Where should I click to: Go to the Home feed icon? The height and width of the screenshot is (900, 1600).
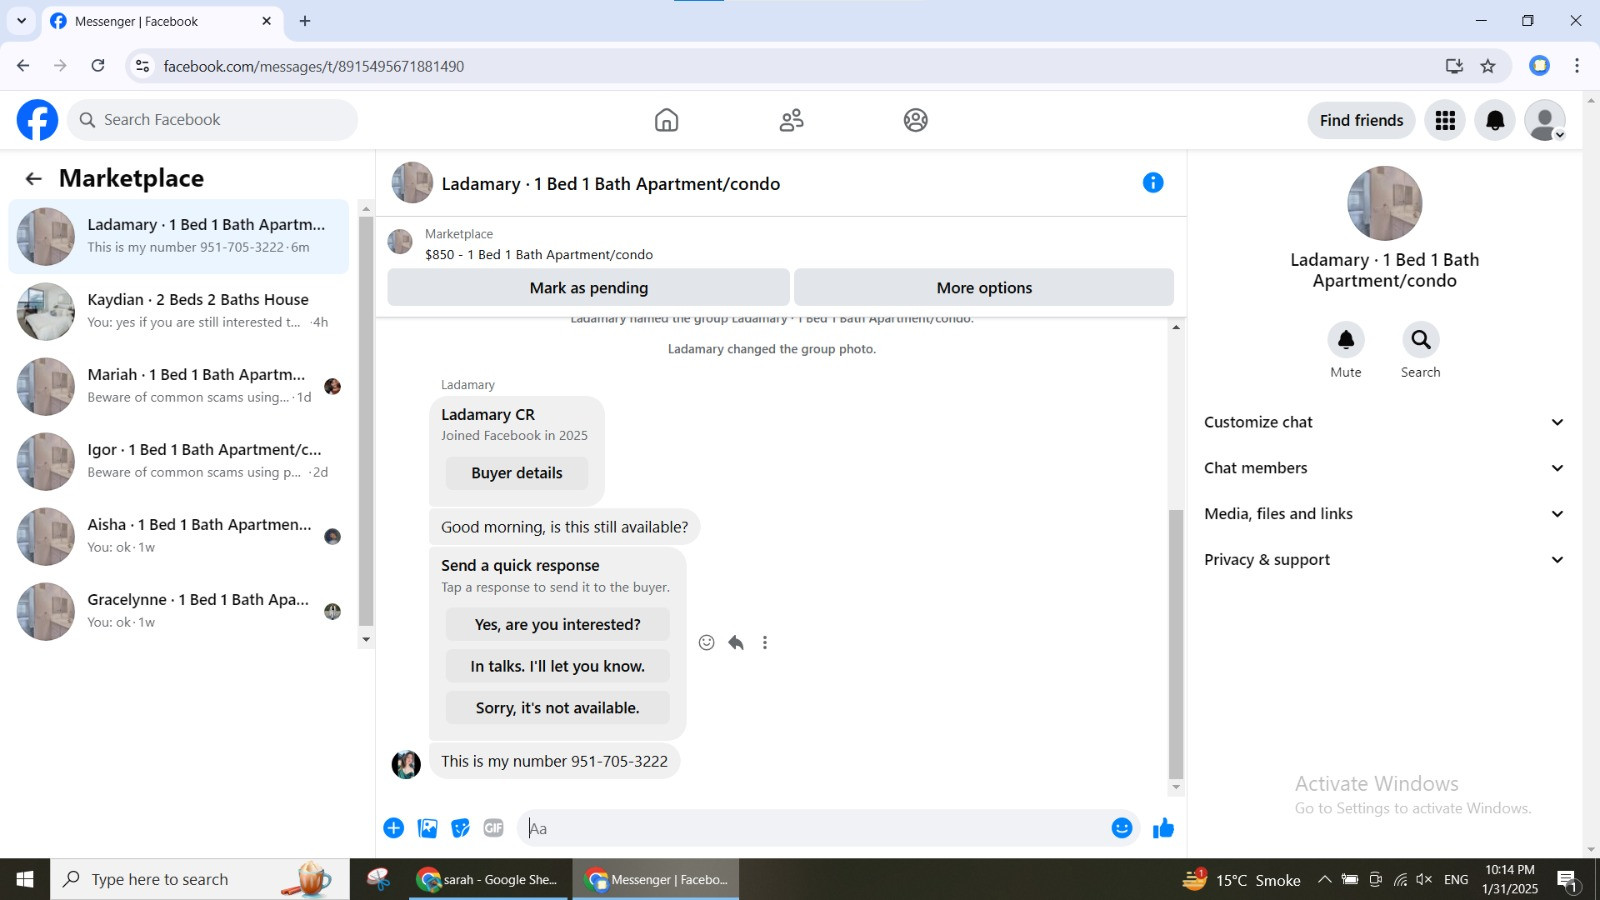pos(666,120)
